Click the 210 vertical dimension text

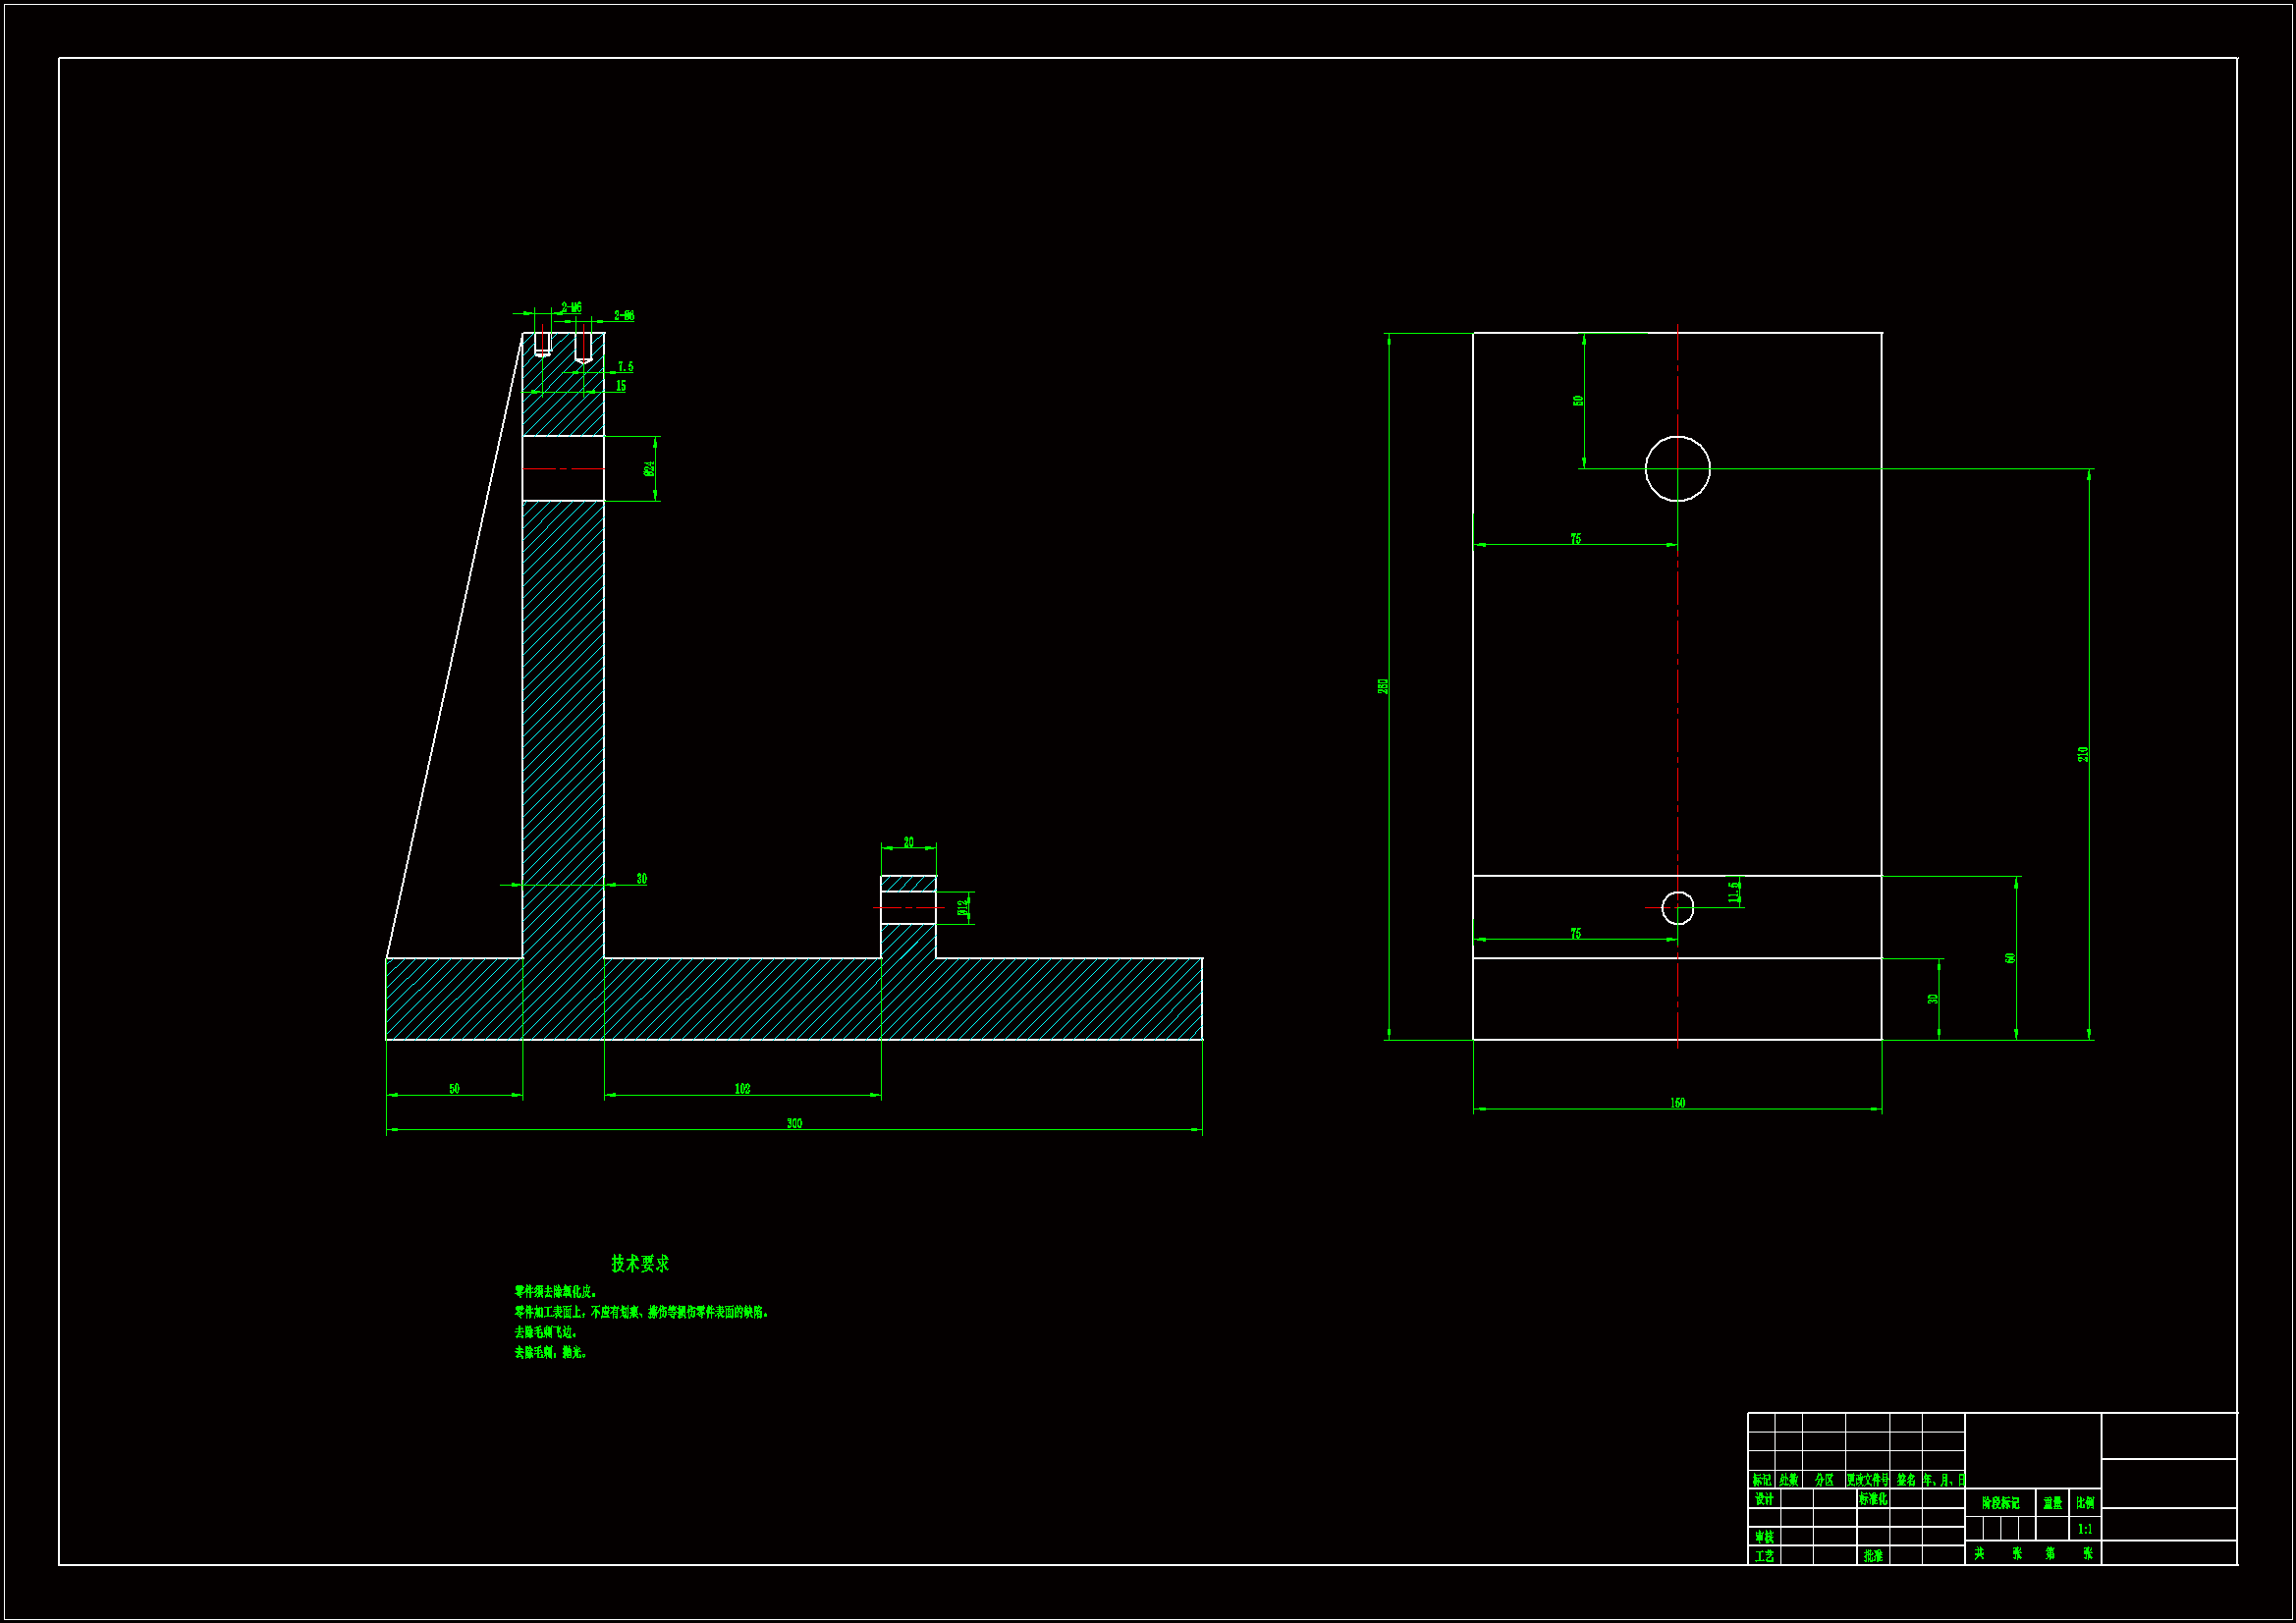tap(2083, 754)
